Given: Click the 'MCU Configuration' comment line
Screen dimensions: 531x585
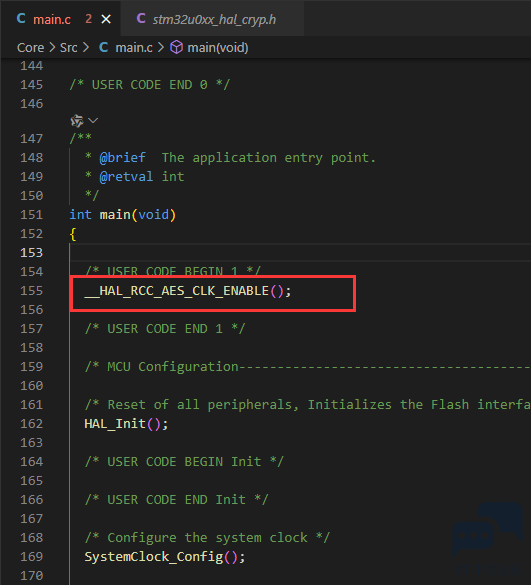Looking at the screenshot, I should pyautogui.click(x=307, y=367).
